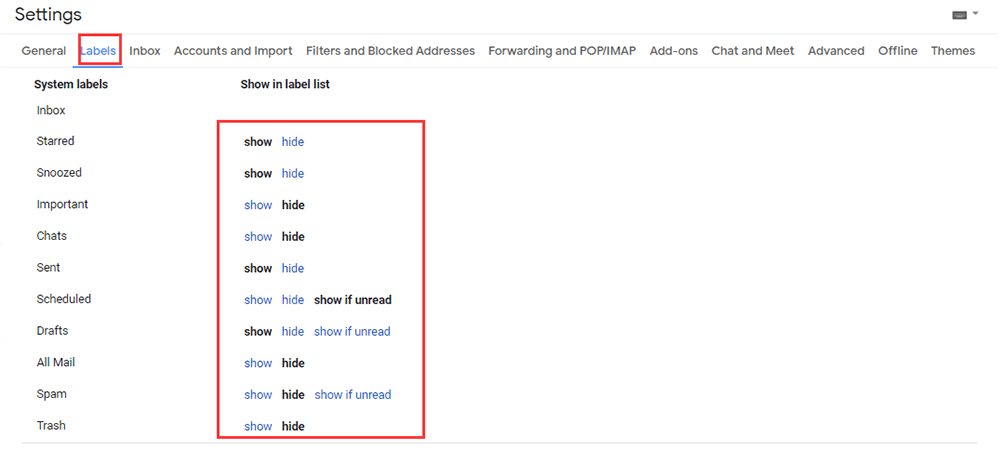Image resolution: width=1000 pixels, height=450 pixels.
Task: Show the Scheduled label always
Action: coord(258,300)
